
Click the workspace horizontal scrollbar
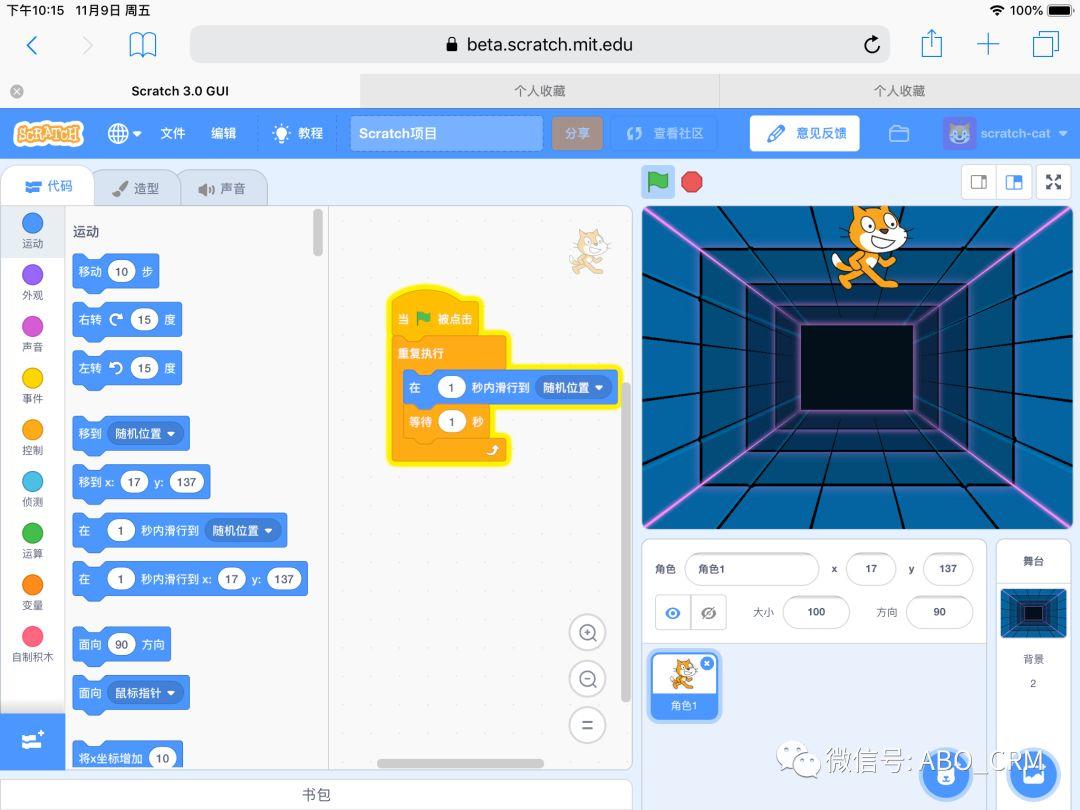460,763
